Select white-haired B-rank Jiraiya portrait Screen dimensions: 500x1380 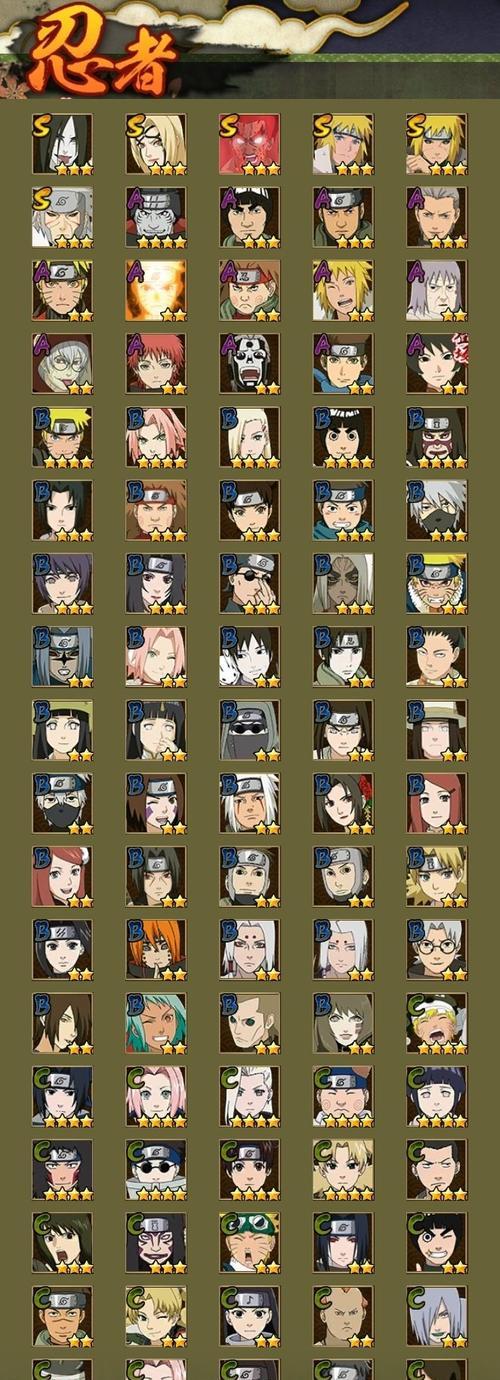[x=249, y=803]
